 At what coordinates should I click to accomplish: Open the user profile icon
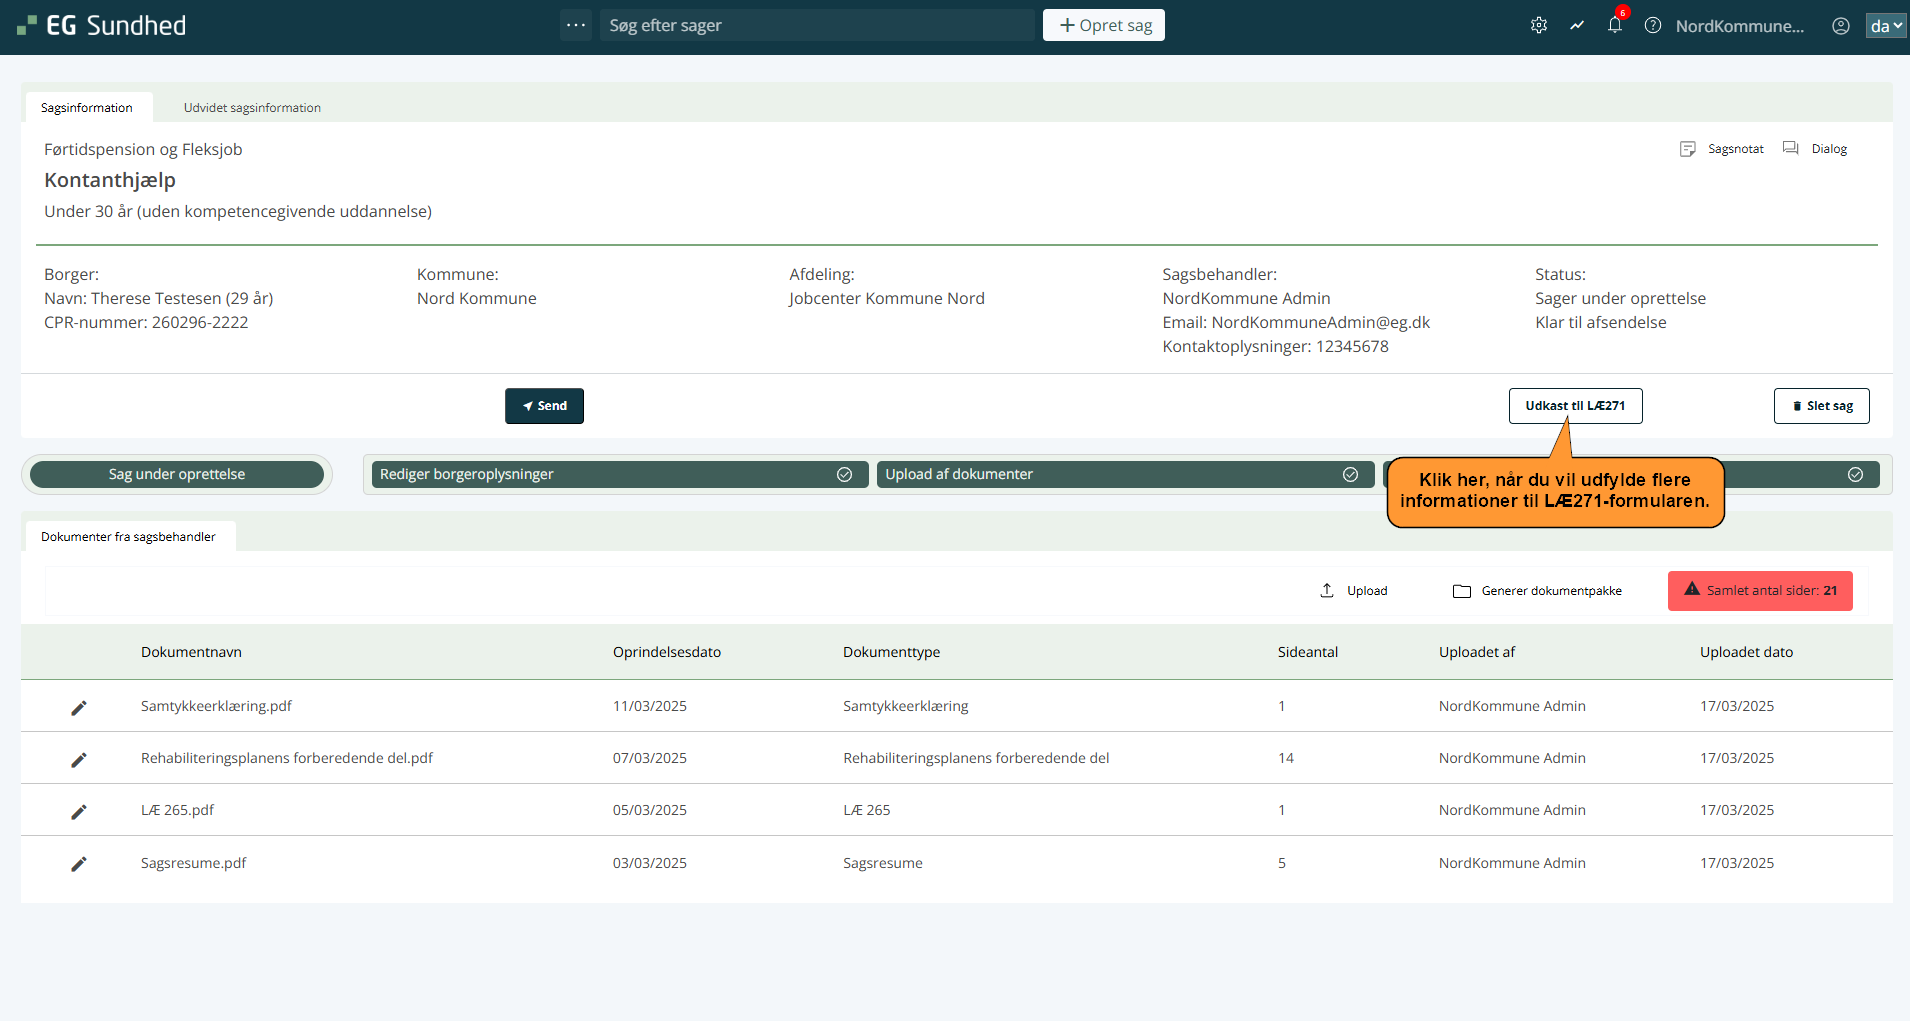point(1840,26)
